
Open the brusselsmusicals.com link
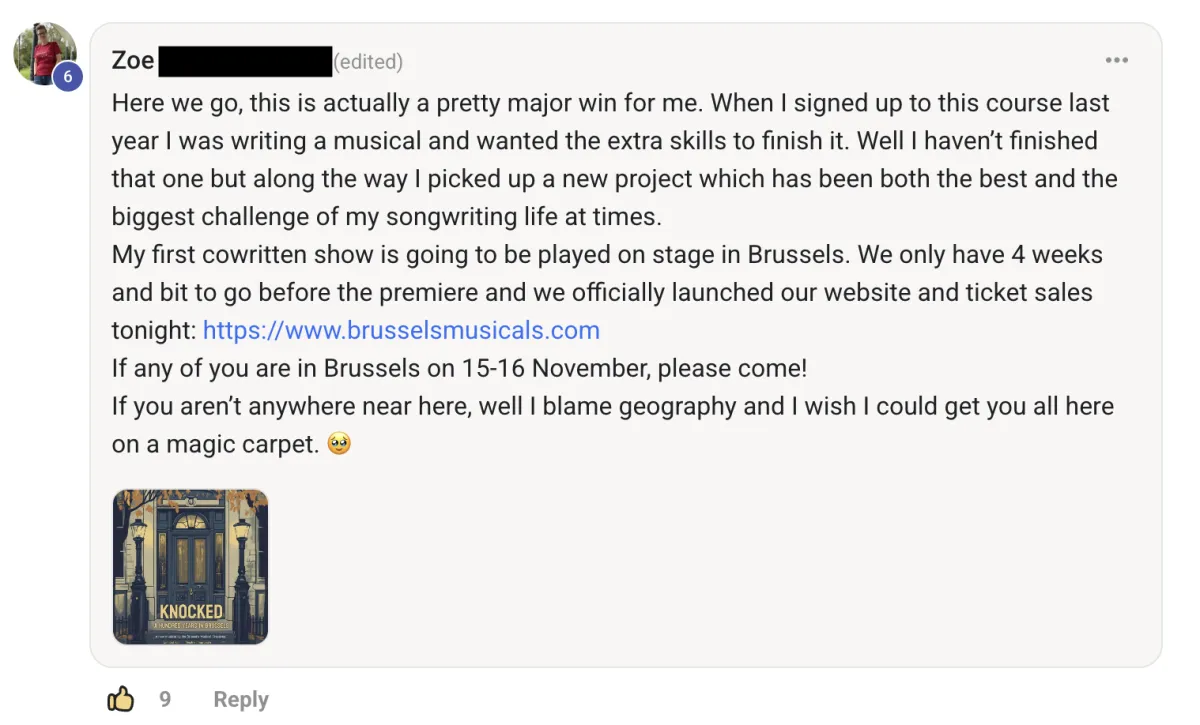pos(401,330)
